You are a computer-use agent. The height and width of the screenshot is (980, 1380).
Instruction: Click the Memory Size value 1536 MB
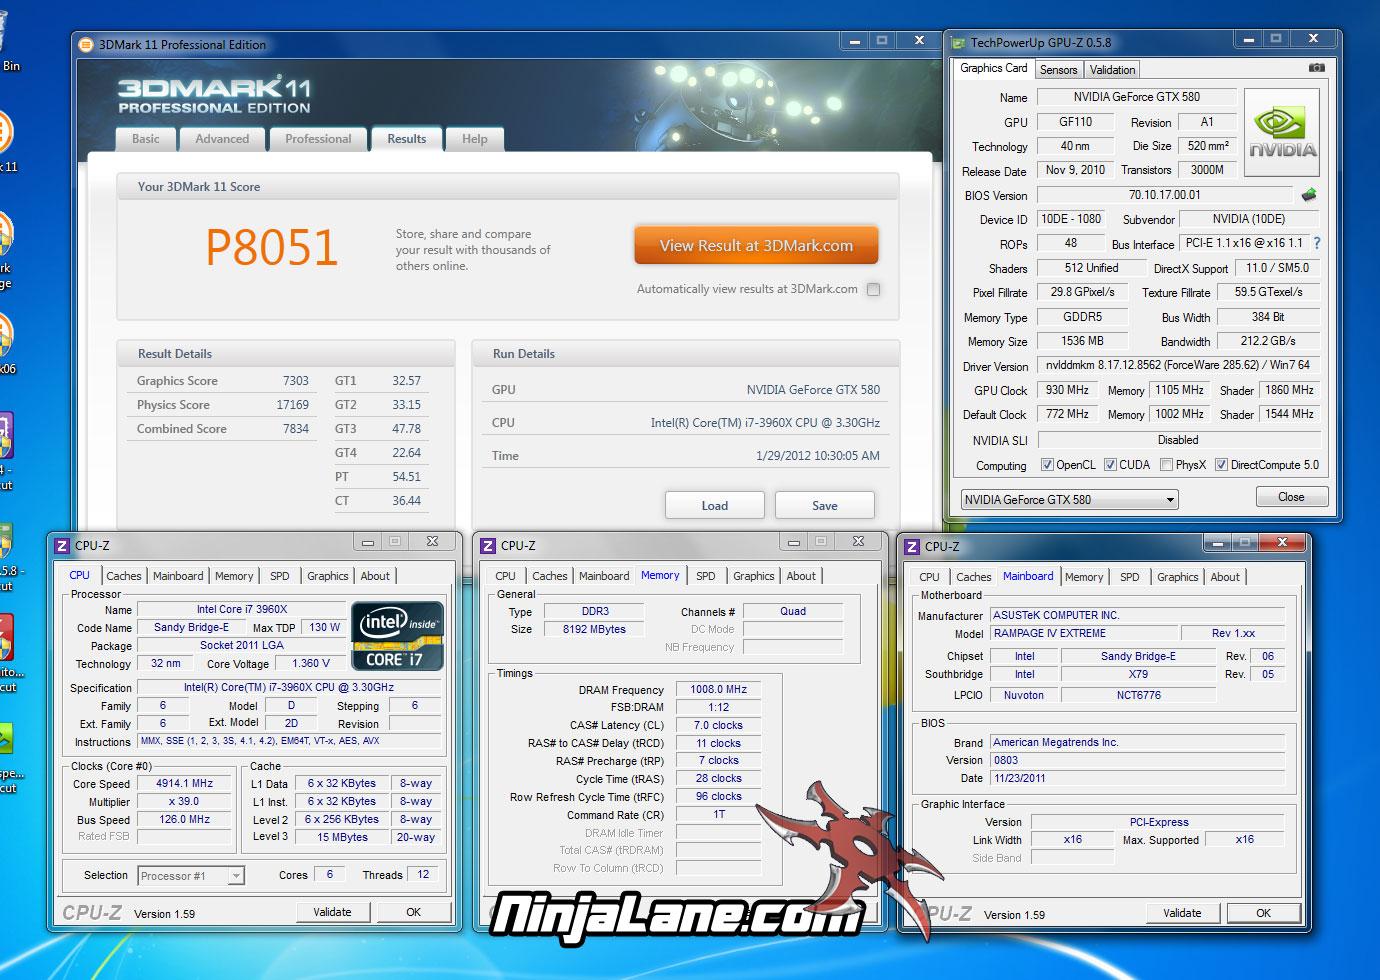tap(1082, 341)
